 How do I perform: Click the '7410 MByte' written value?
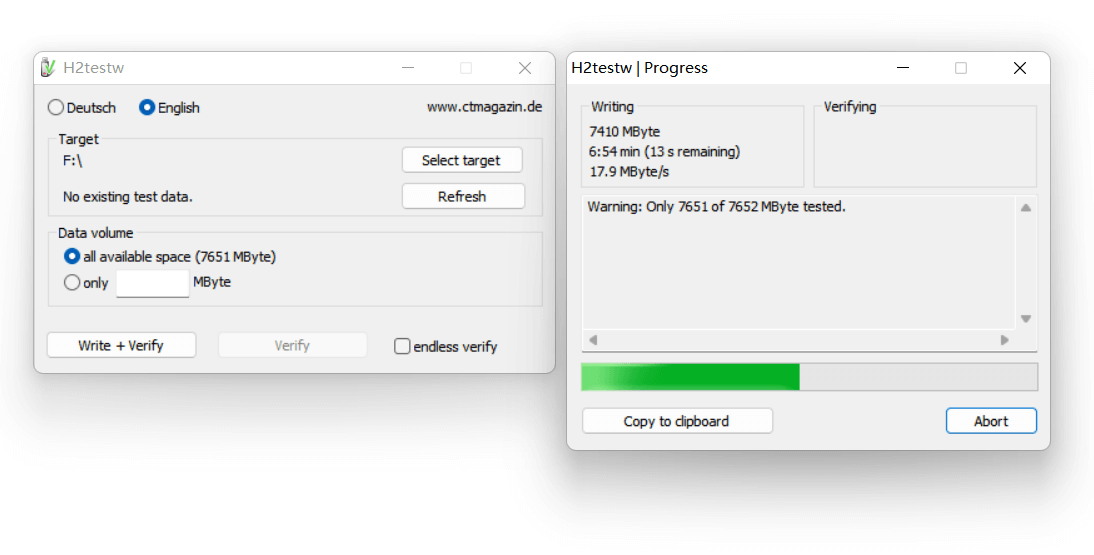click(x=624, y=131)
